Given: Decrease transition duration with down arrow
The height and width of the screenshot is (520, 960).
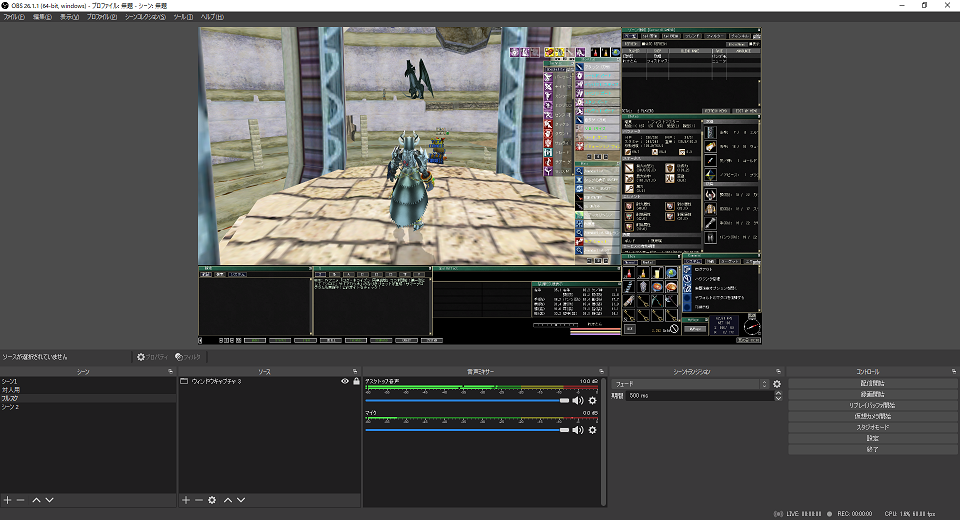Looking at the screenshot, I should click(778, 399).
